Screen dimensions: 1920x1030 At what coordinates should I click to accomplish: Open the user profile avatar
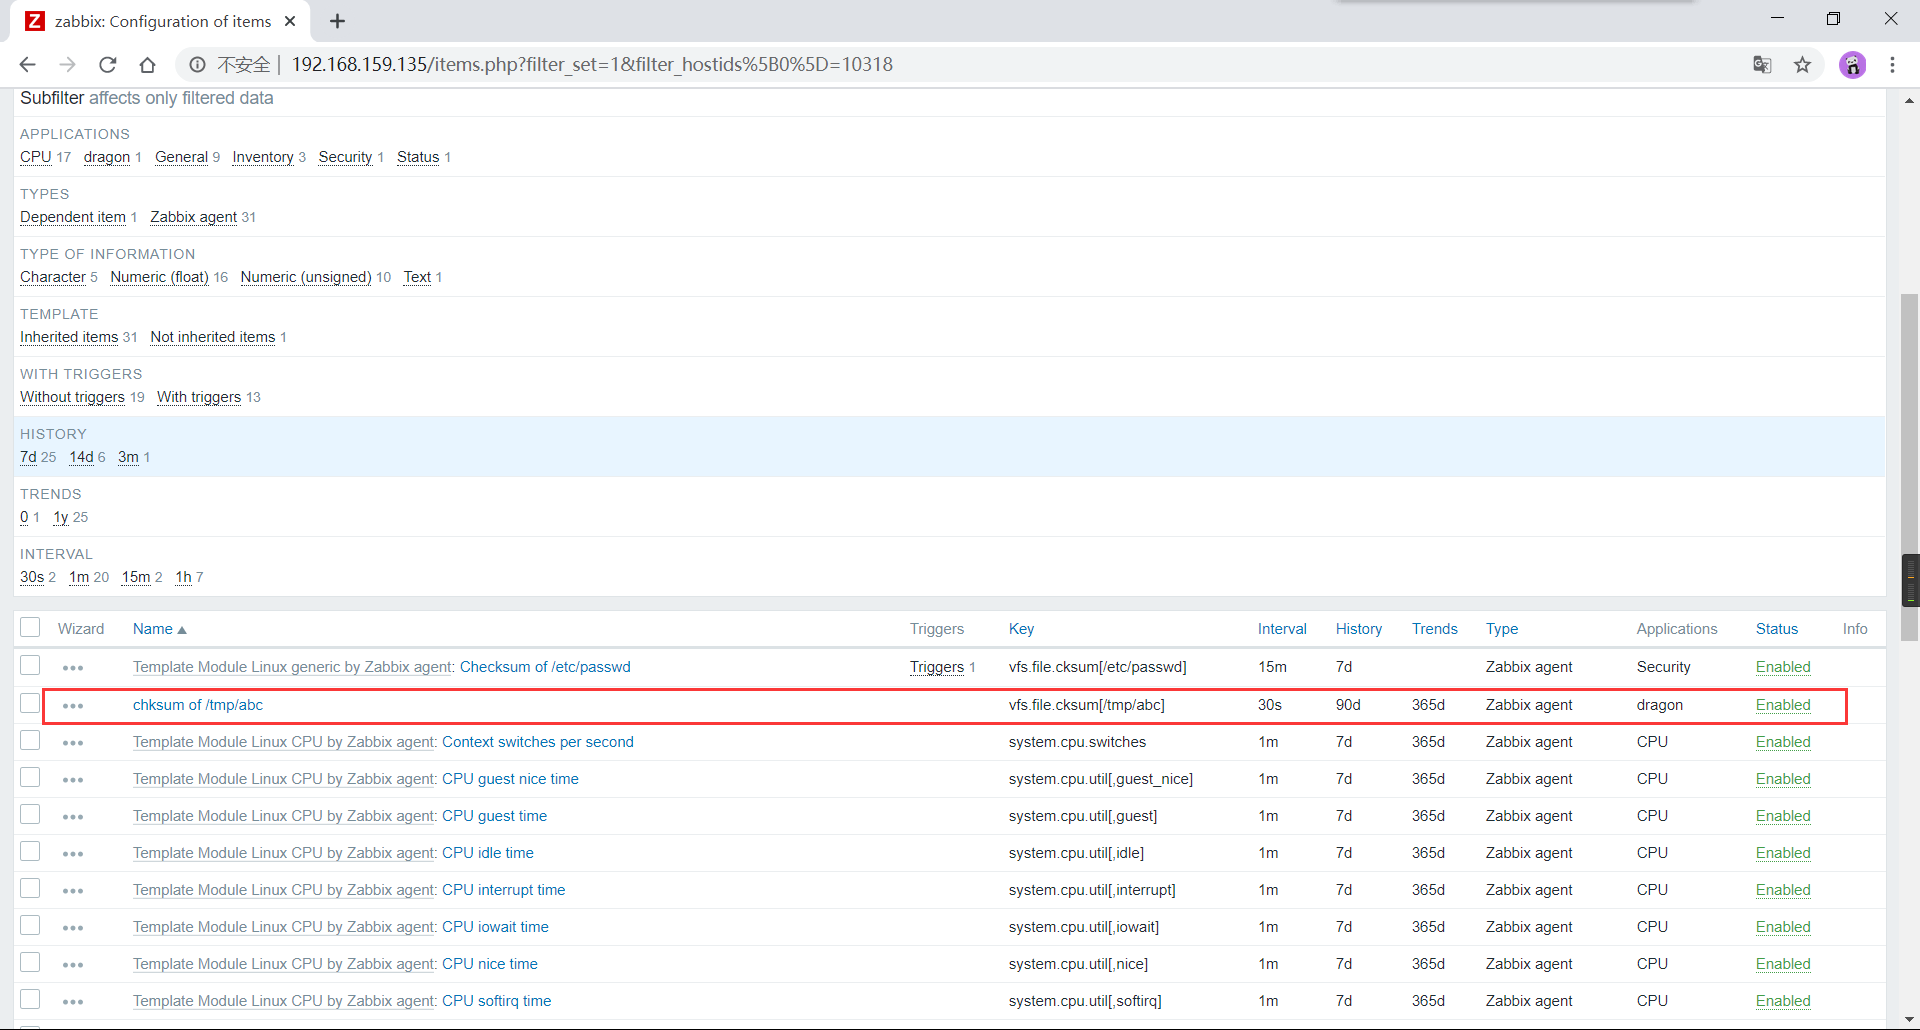click(x=1852, y=65)
